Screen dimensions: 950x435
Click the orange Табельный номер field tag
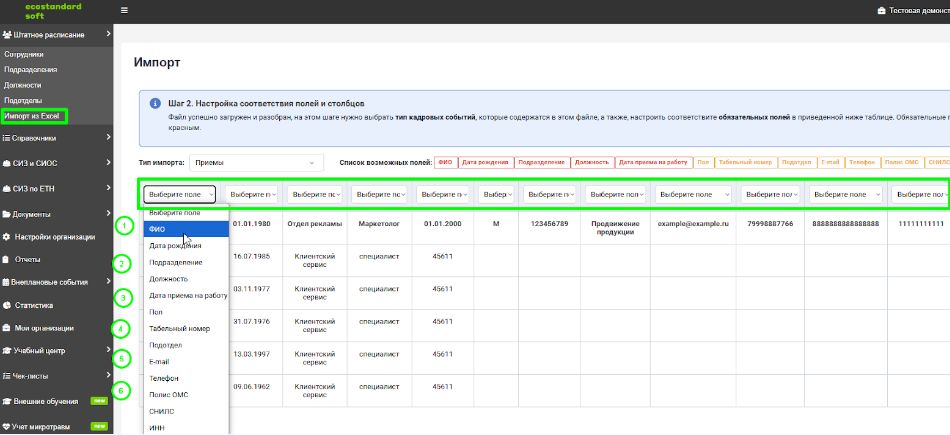point(745,162)
